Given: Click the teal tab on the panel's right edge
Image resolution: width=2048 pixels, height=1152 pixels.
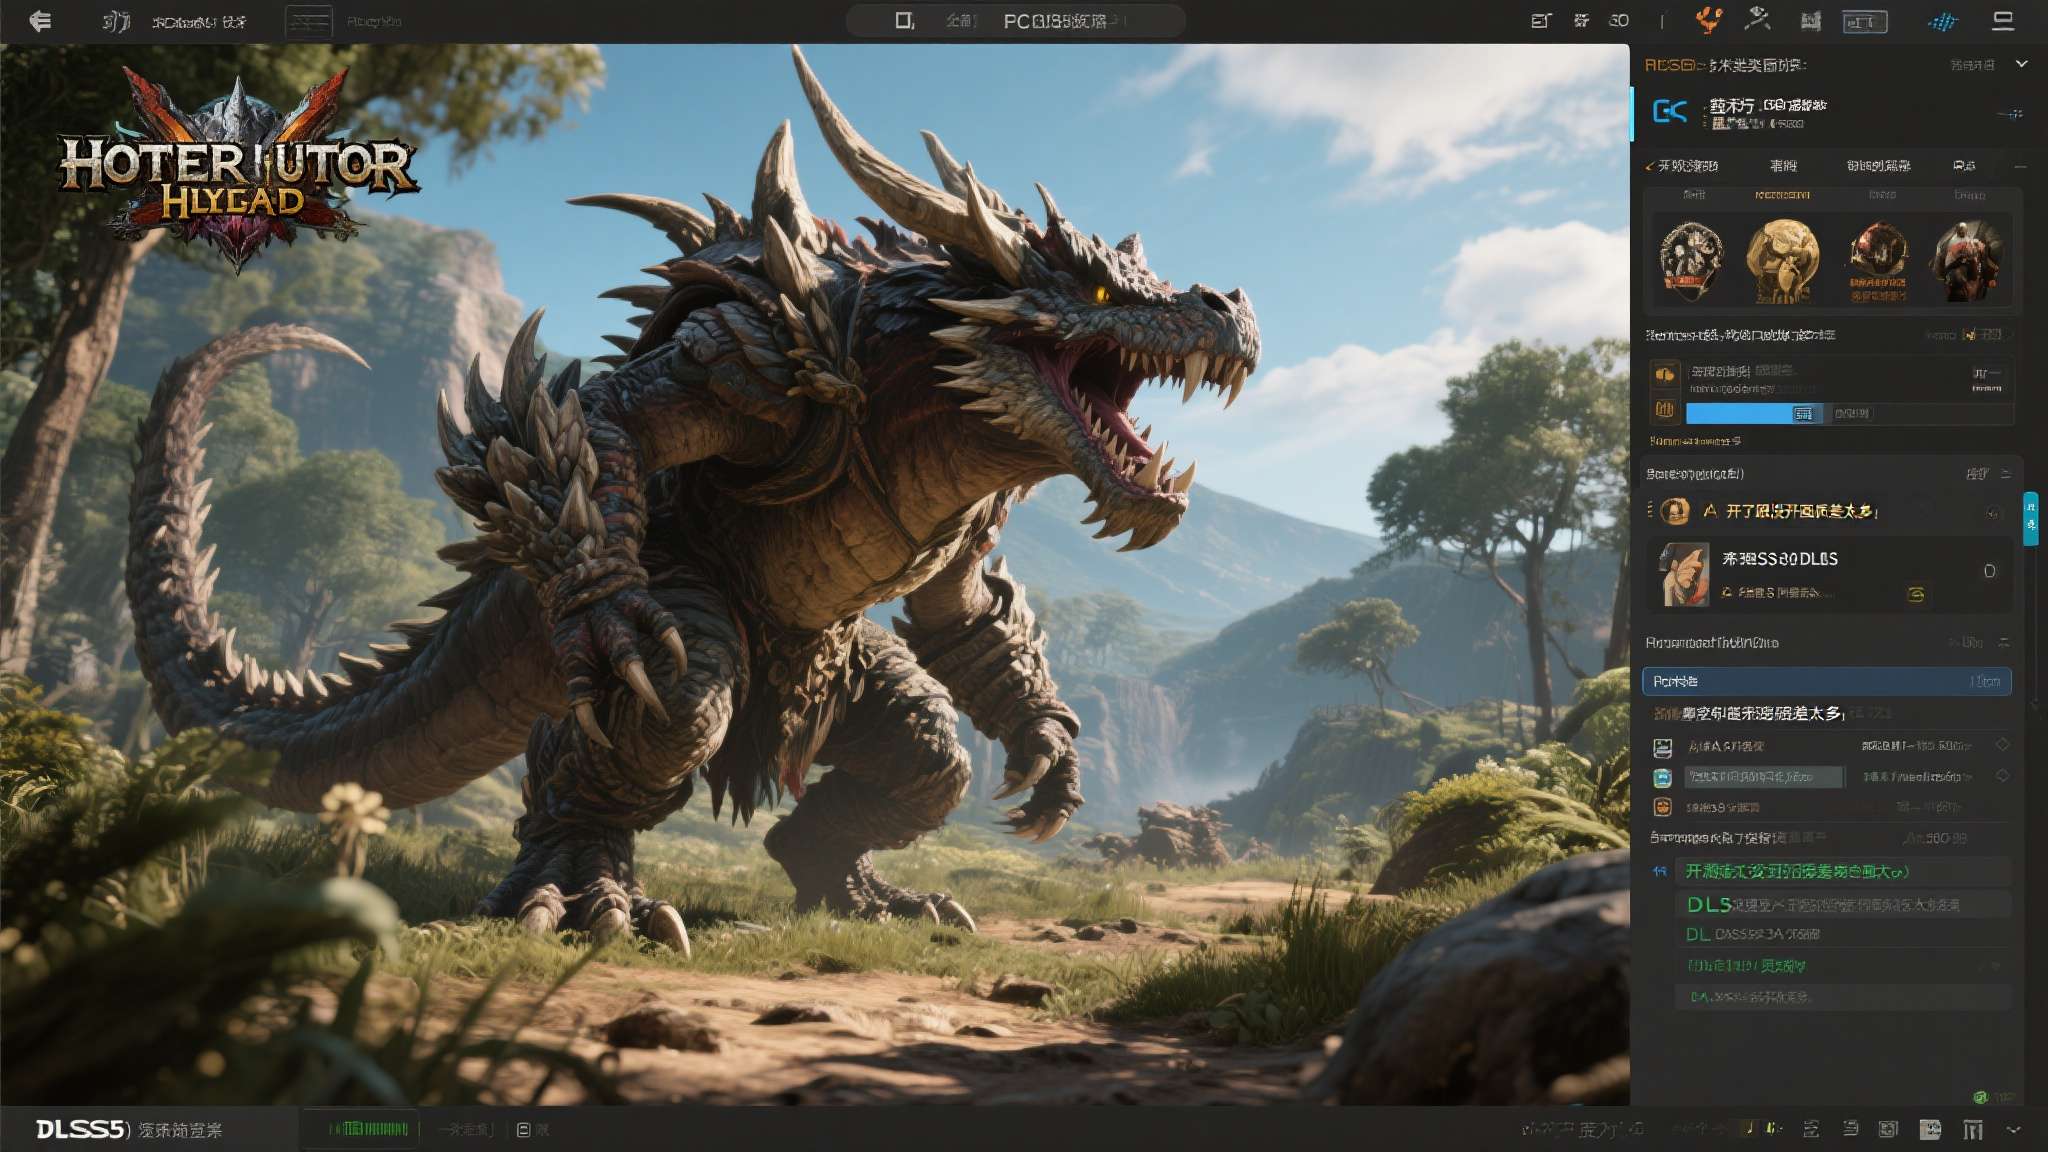Looking at the screenshot, I should tap(2030, 518).
